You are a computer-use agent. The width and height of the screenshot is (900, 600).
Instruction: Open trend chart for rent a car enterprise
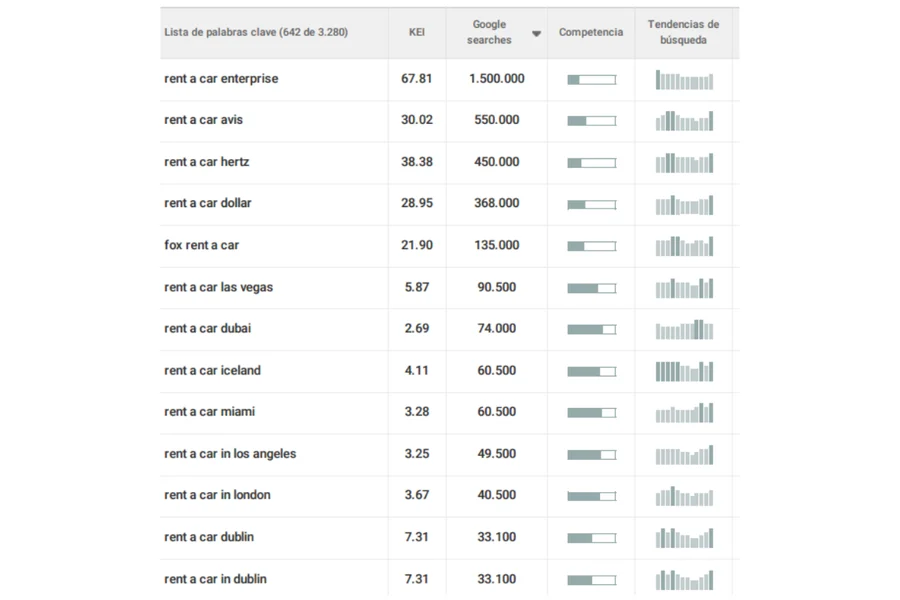684,80
